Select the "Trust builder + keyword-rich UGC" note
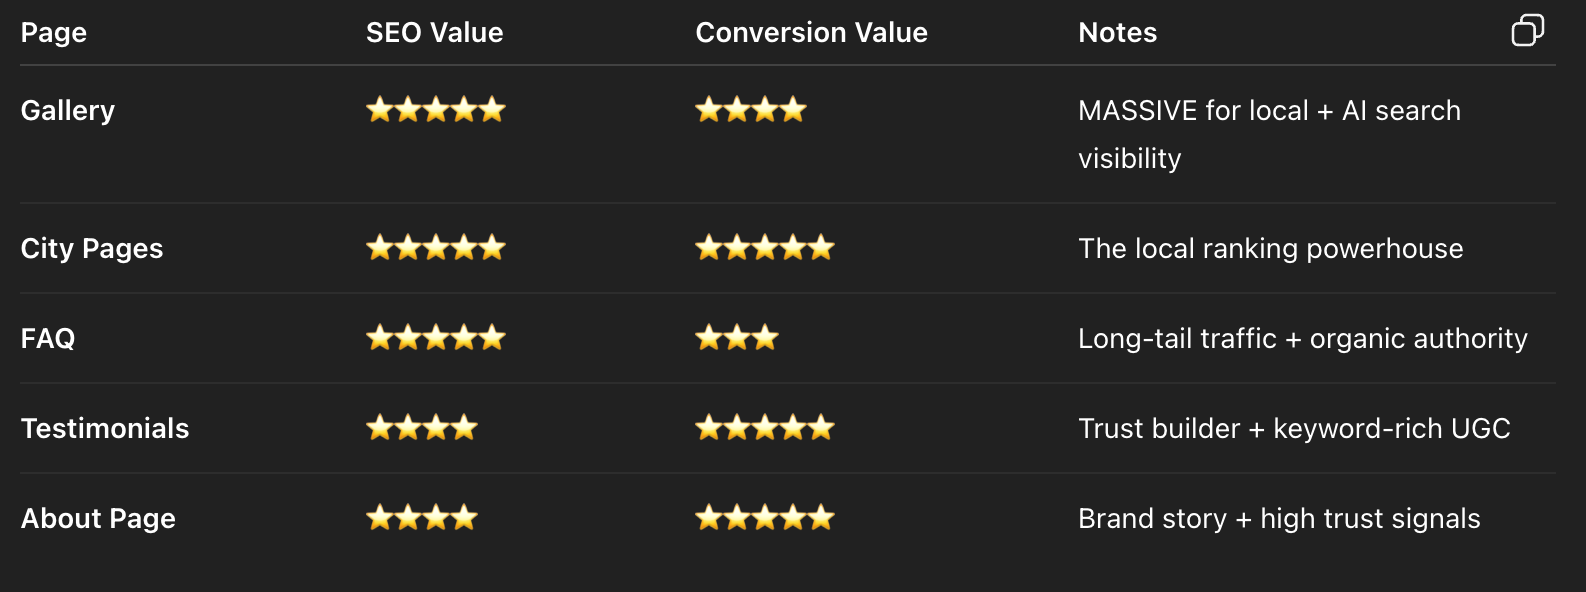Viewport: 1586px width, 592px height. [x=1293, y=428]
